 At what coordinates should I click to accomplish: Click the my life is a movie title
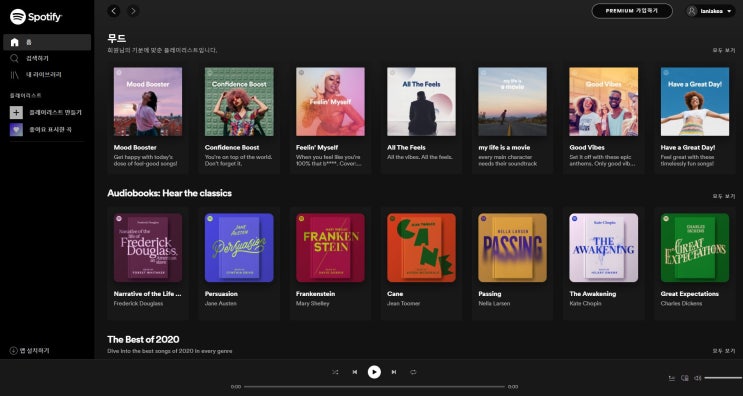tap(504, 147)
